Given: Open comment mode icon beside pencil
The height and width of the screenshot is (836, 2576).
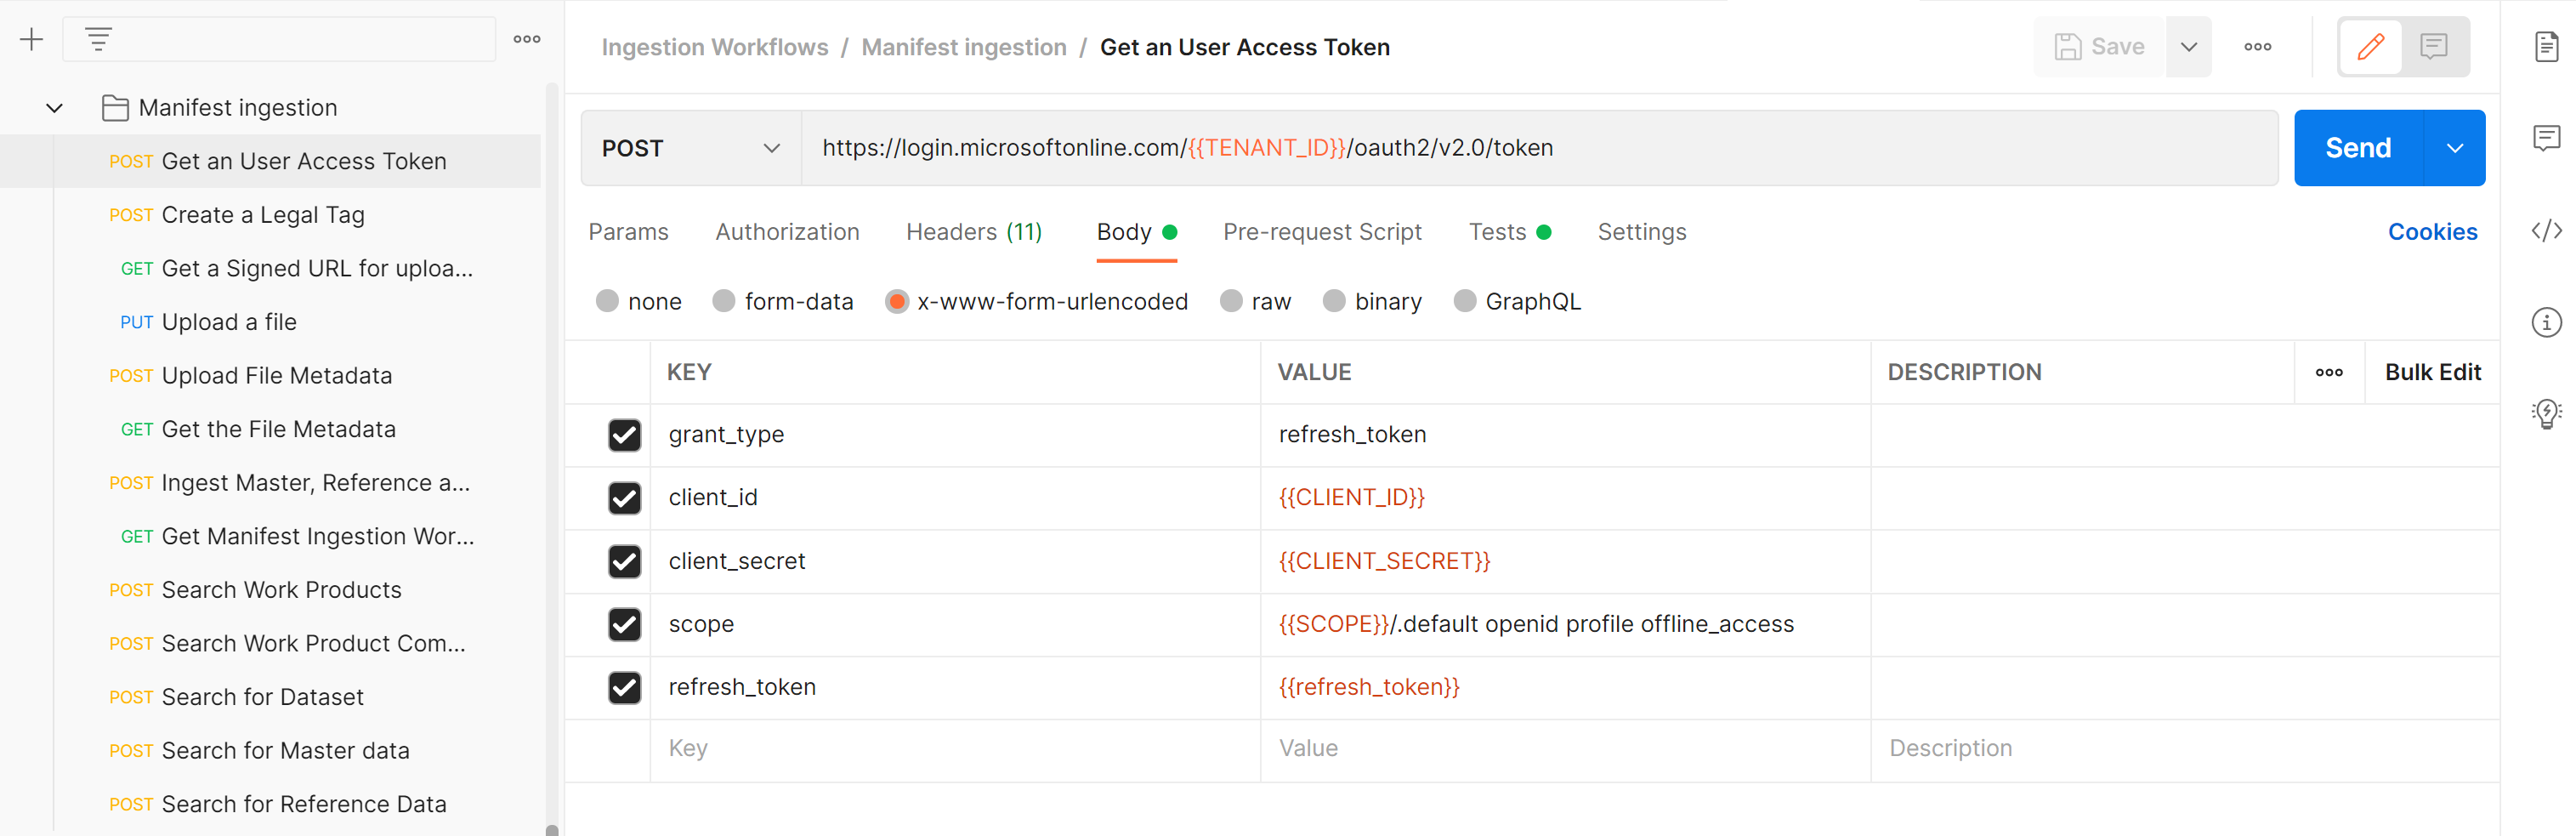Looking at the screenshot, I should (2433, 46).
